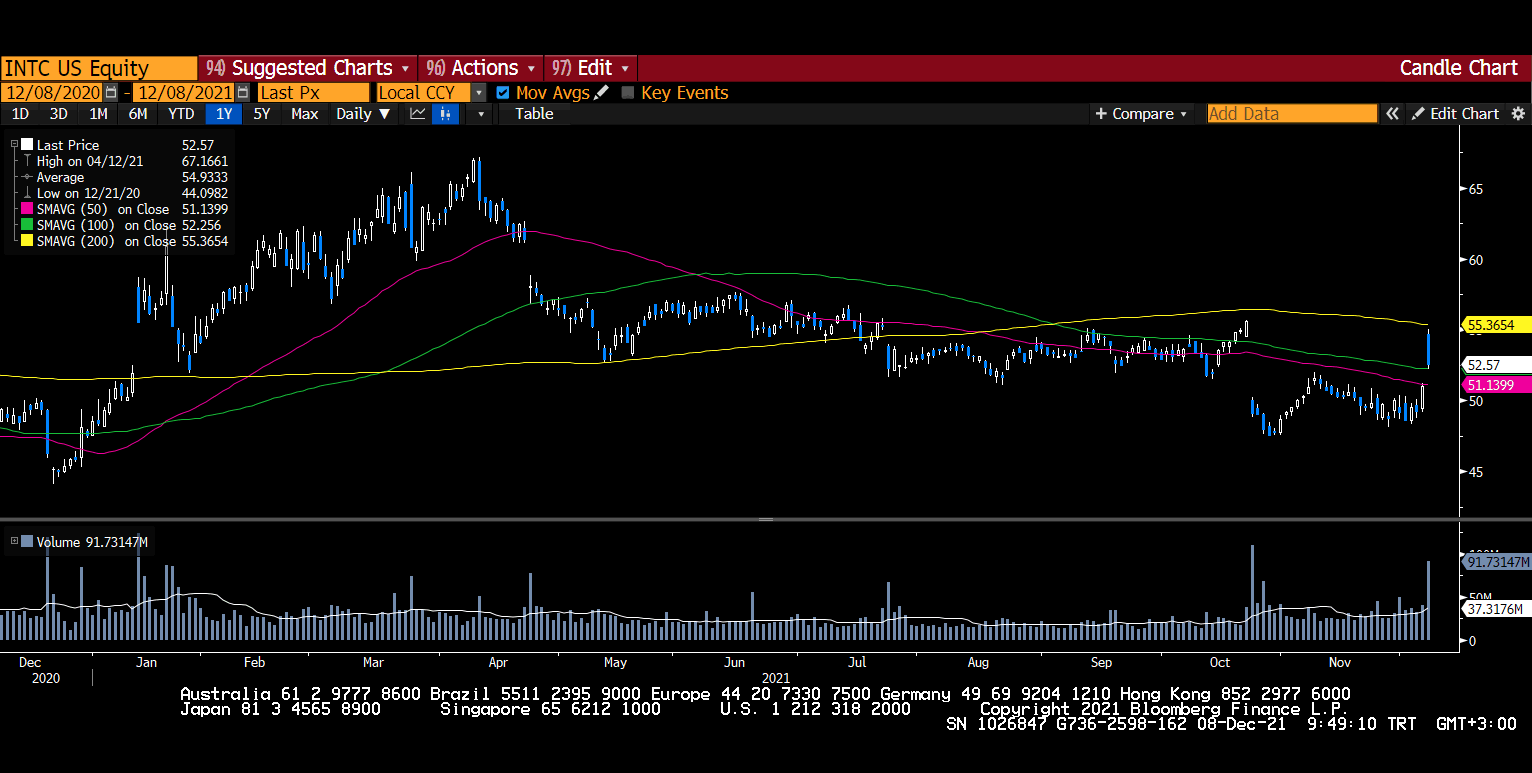Click the Table view button
The width and height of the screenshot is (1532, 773).
pos(534,114)
